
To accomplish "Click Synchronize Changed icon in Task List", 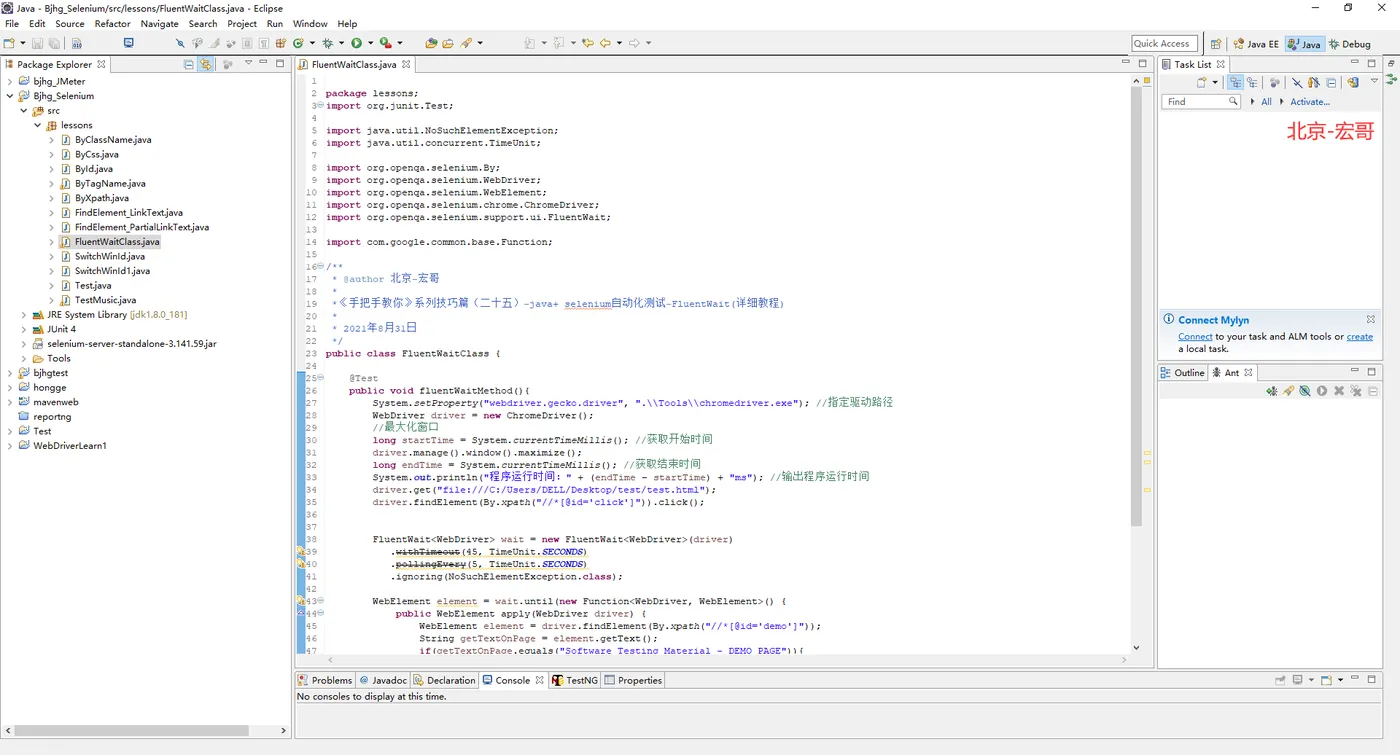I will [x=1353, y=83].
